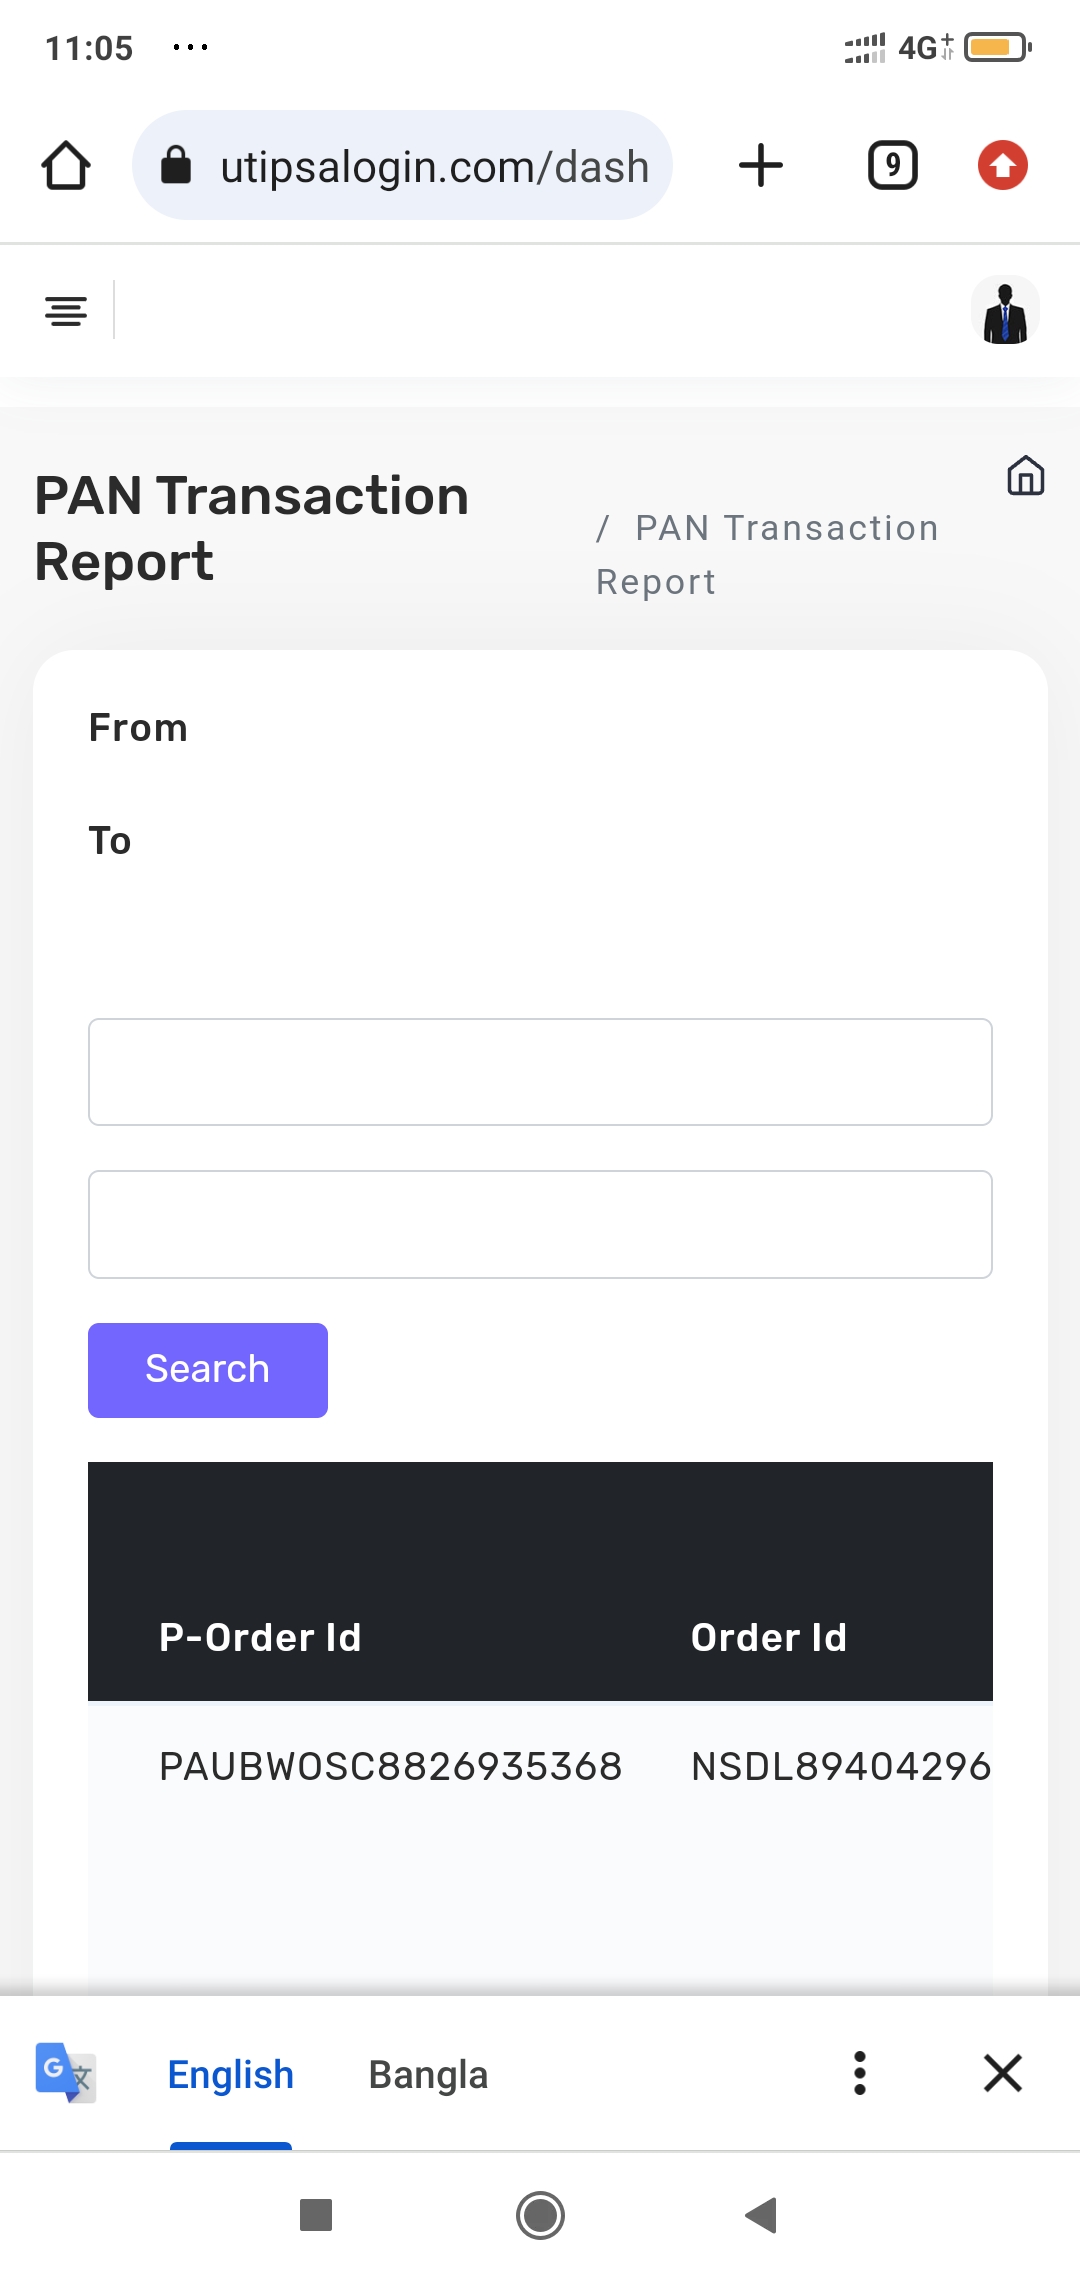Switch translation to English tab

click(230, 2075)
